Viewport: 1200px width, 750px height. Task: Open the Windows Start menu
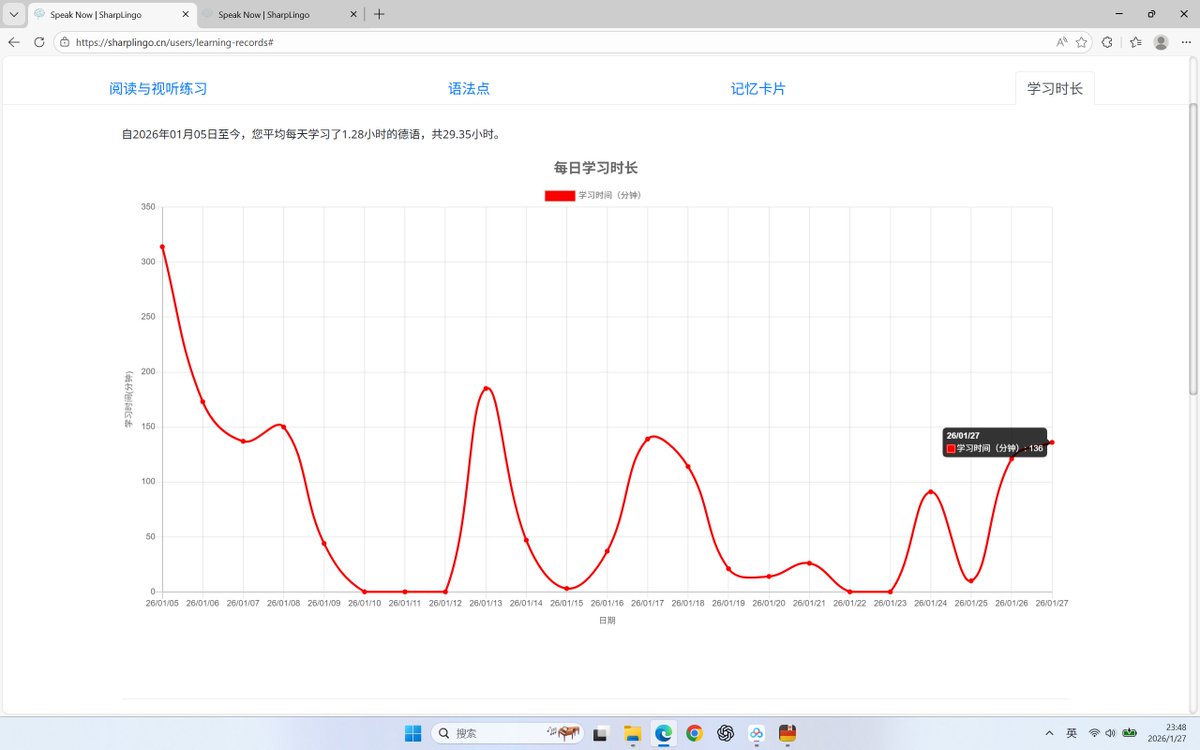pos(413,733)
